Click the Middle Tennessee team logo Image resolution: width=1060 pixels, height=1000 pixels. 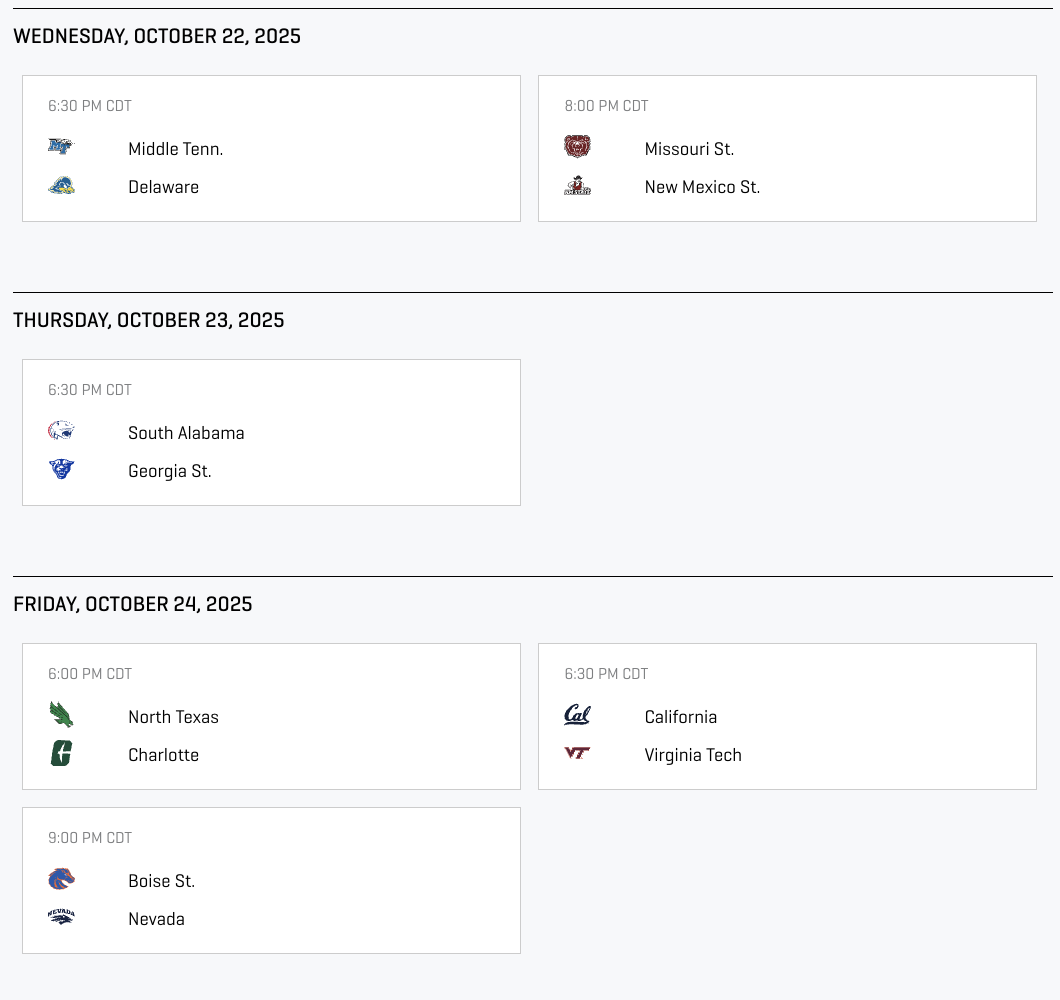click(61, 147)
